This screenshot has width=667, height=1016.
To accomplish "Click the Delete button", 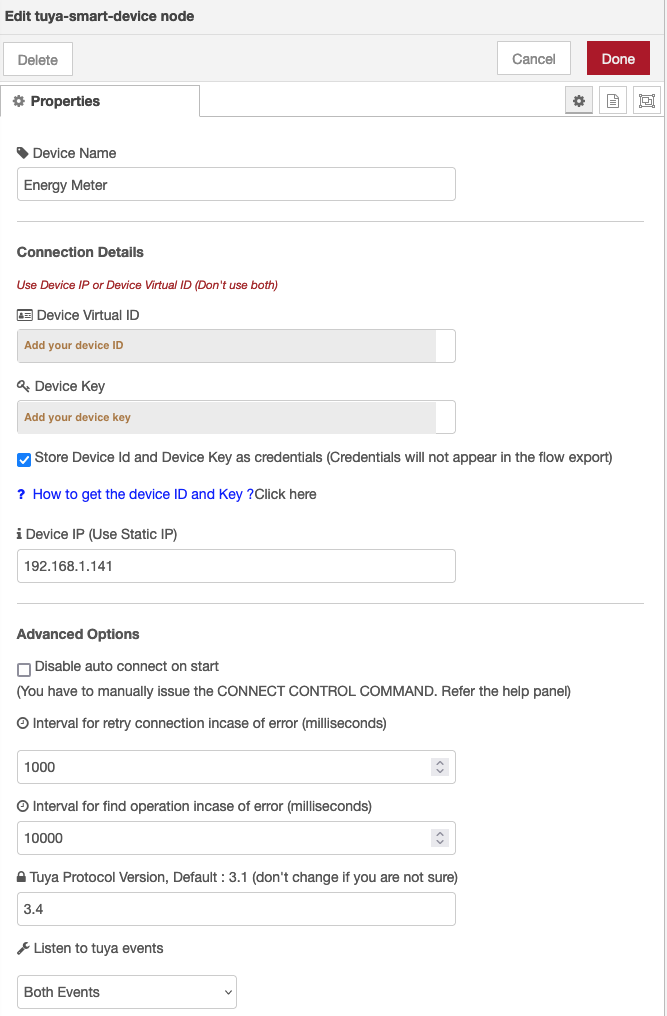I will click(38, 59).
